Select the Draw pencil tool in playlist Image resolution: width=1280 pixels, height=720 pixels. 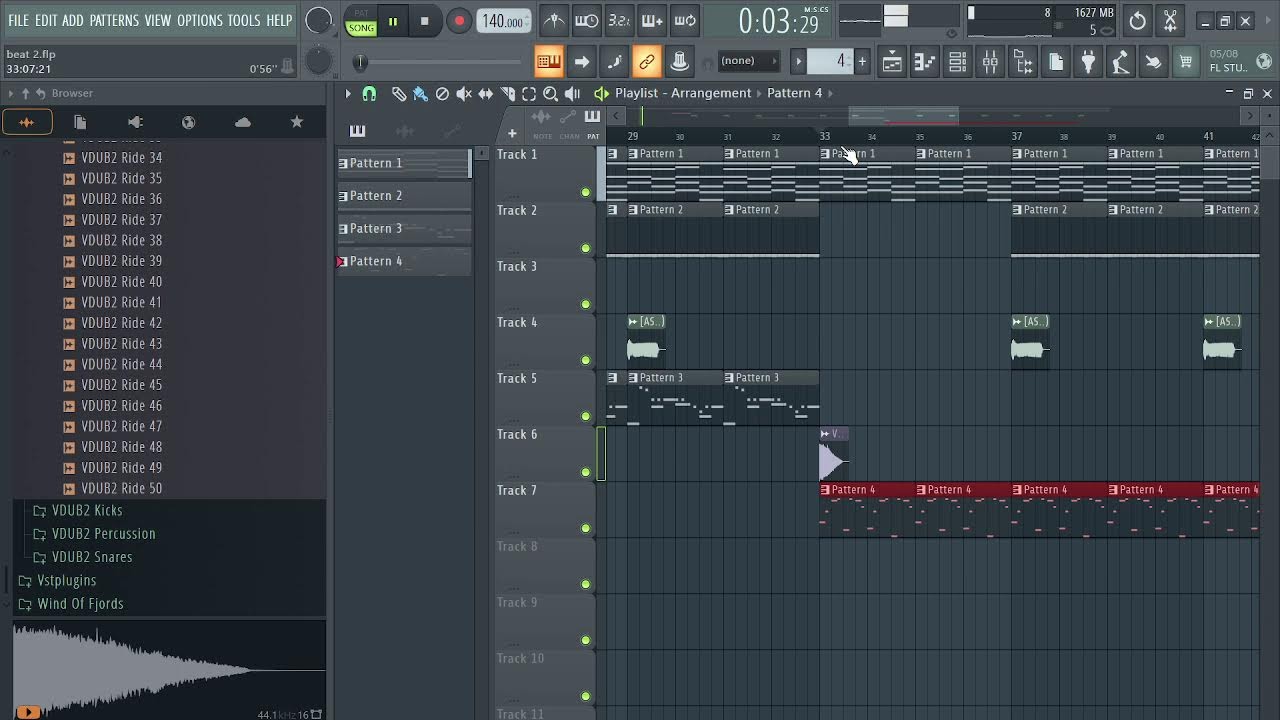coord(399,93)
